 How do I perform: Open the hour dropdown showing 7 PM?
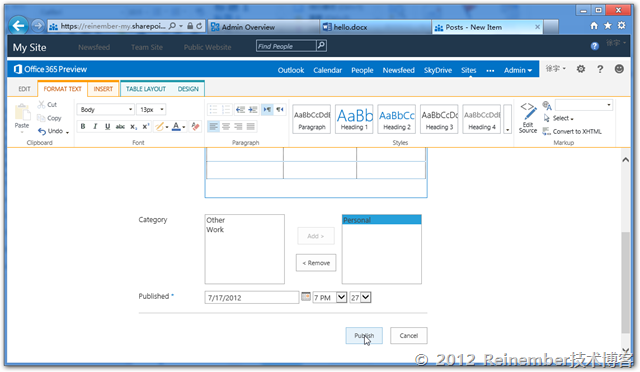pyautogui.click(x=330, y=297)
